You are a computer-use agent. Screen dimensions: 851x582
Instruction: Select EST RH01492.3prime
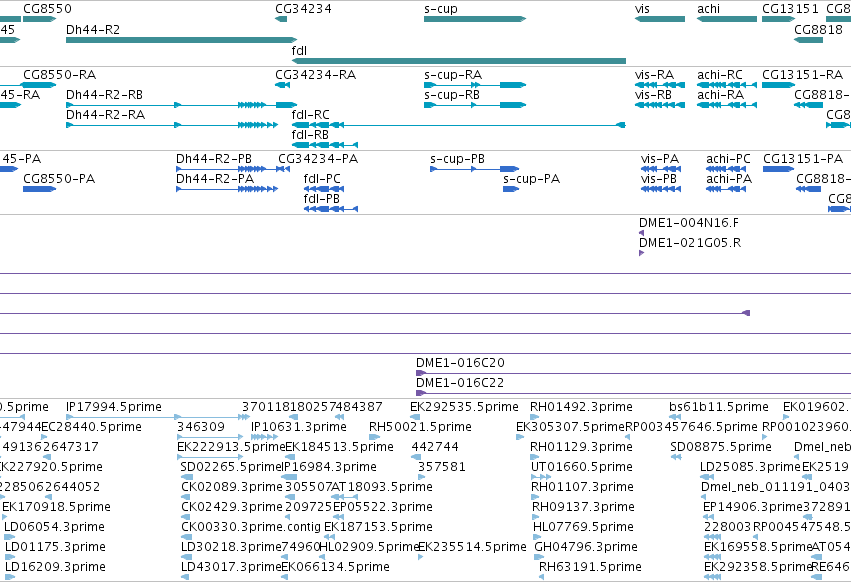[581, 407]
